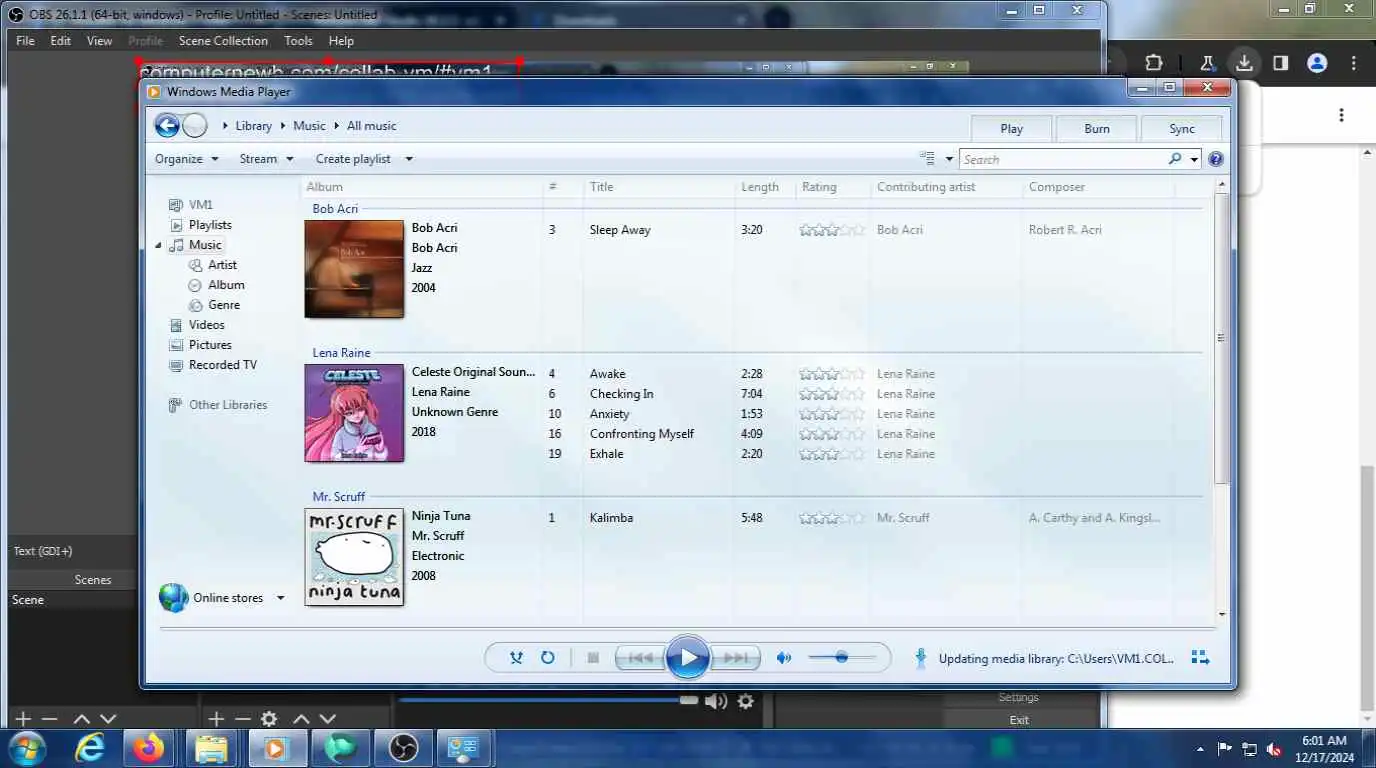
Task: Open the Chrome profile avatar
Action: (1317, 63)
